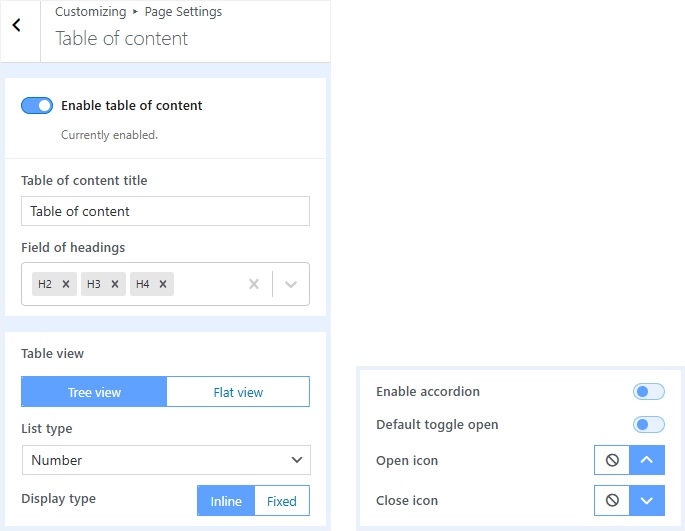Turn on Enable accordion switch
This screenshot has width=685, height=531.
pyautogui.click(x=648, y=392)
